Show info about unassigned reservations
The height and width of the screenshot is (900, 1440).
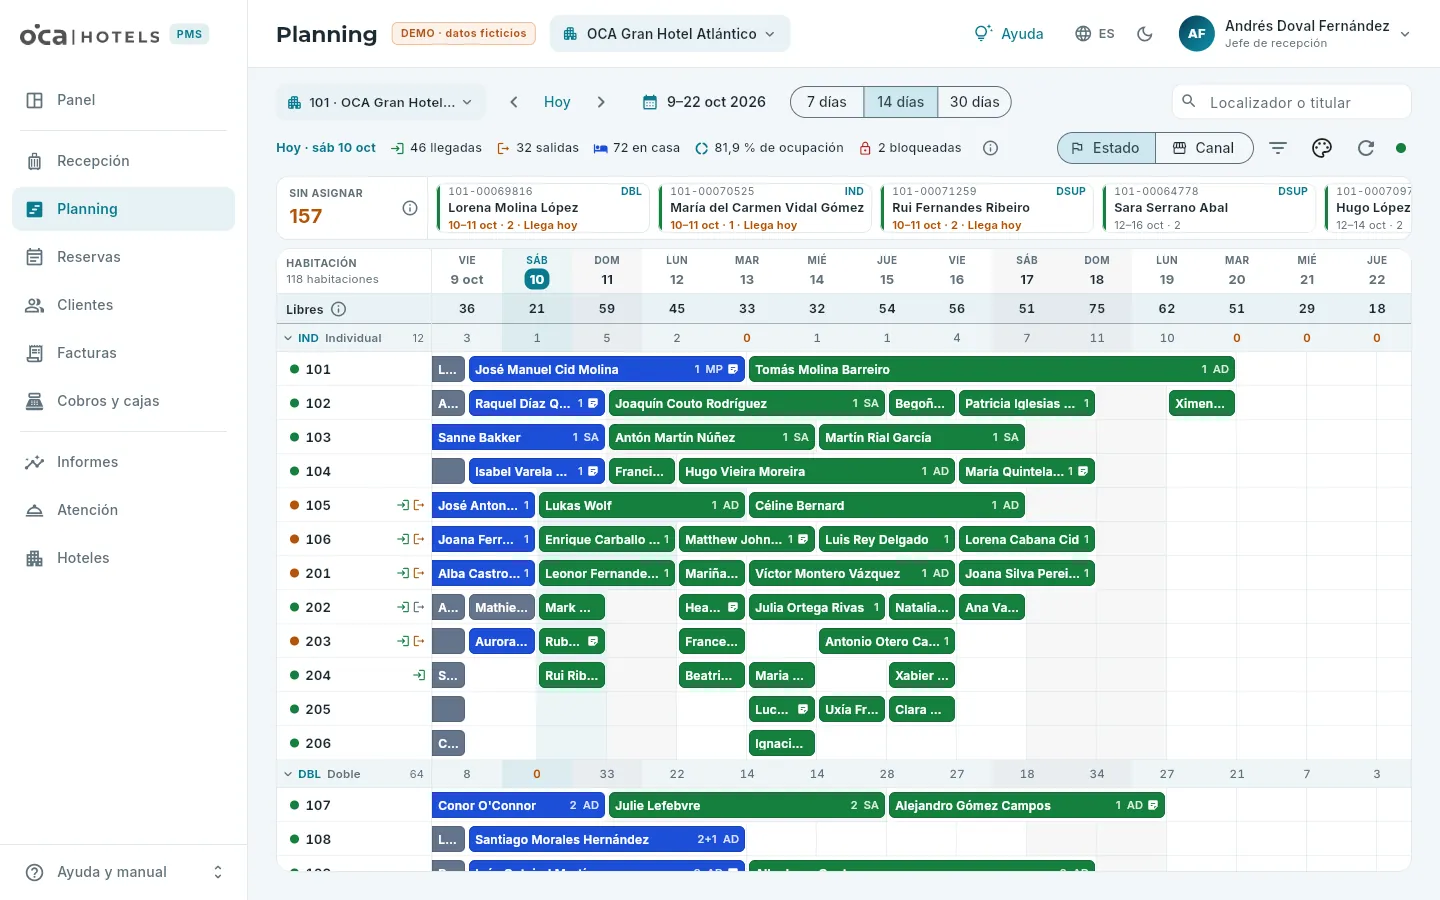point(410,208)
